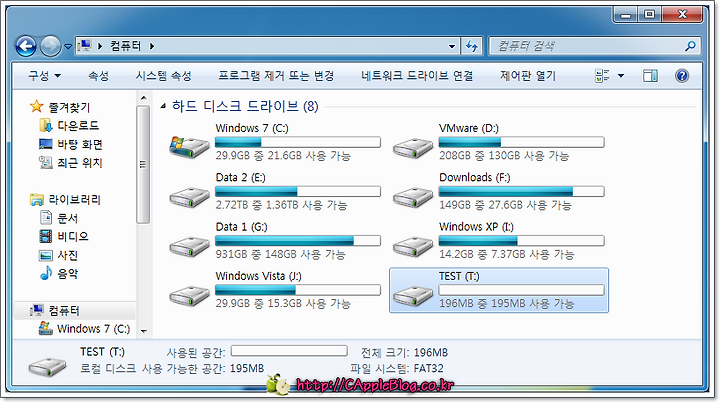Viewport: 720px width, 403px height.
Task: Toggle the preview pane button
Action: click(650, 76)
